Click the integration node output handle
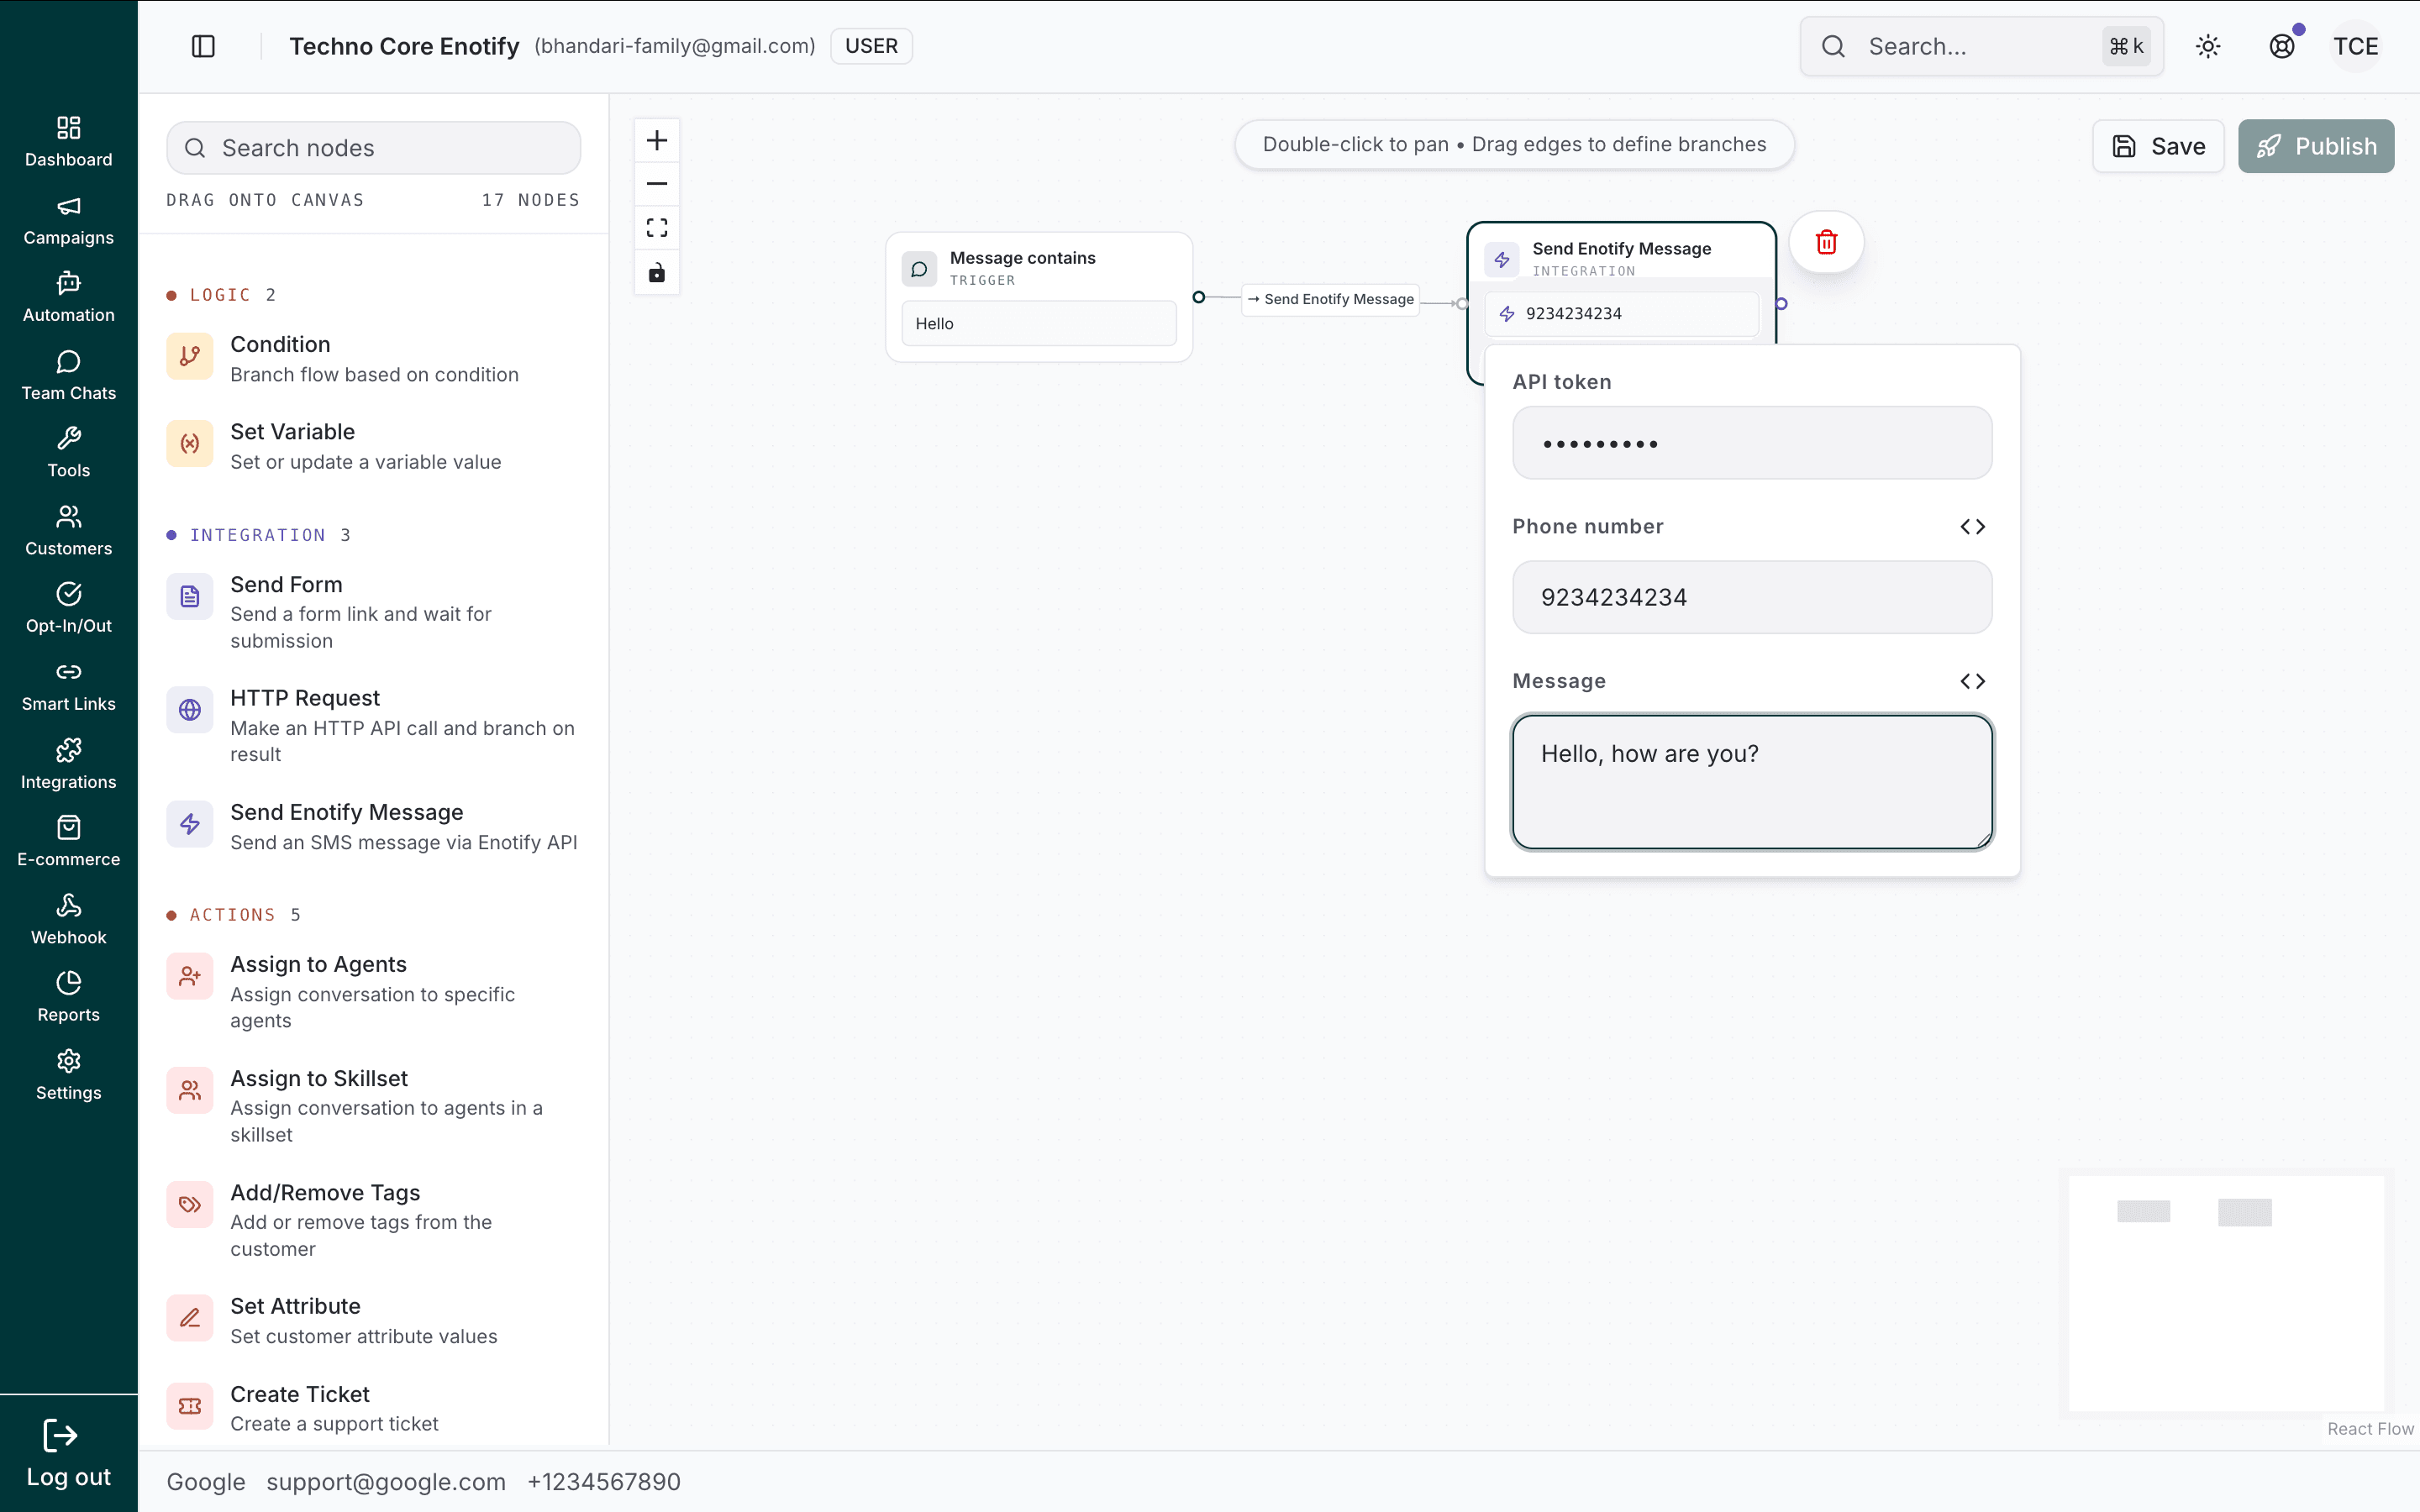This screenshot has height=1512, width=2420. pyautogui.click(x=1780, y=304)
